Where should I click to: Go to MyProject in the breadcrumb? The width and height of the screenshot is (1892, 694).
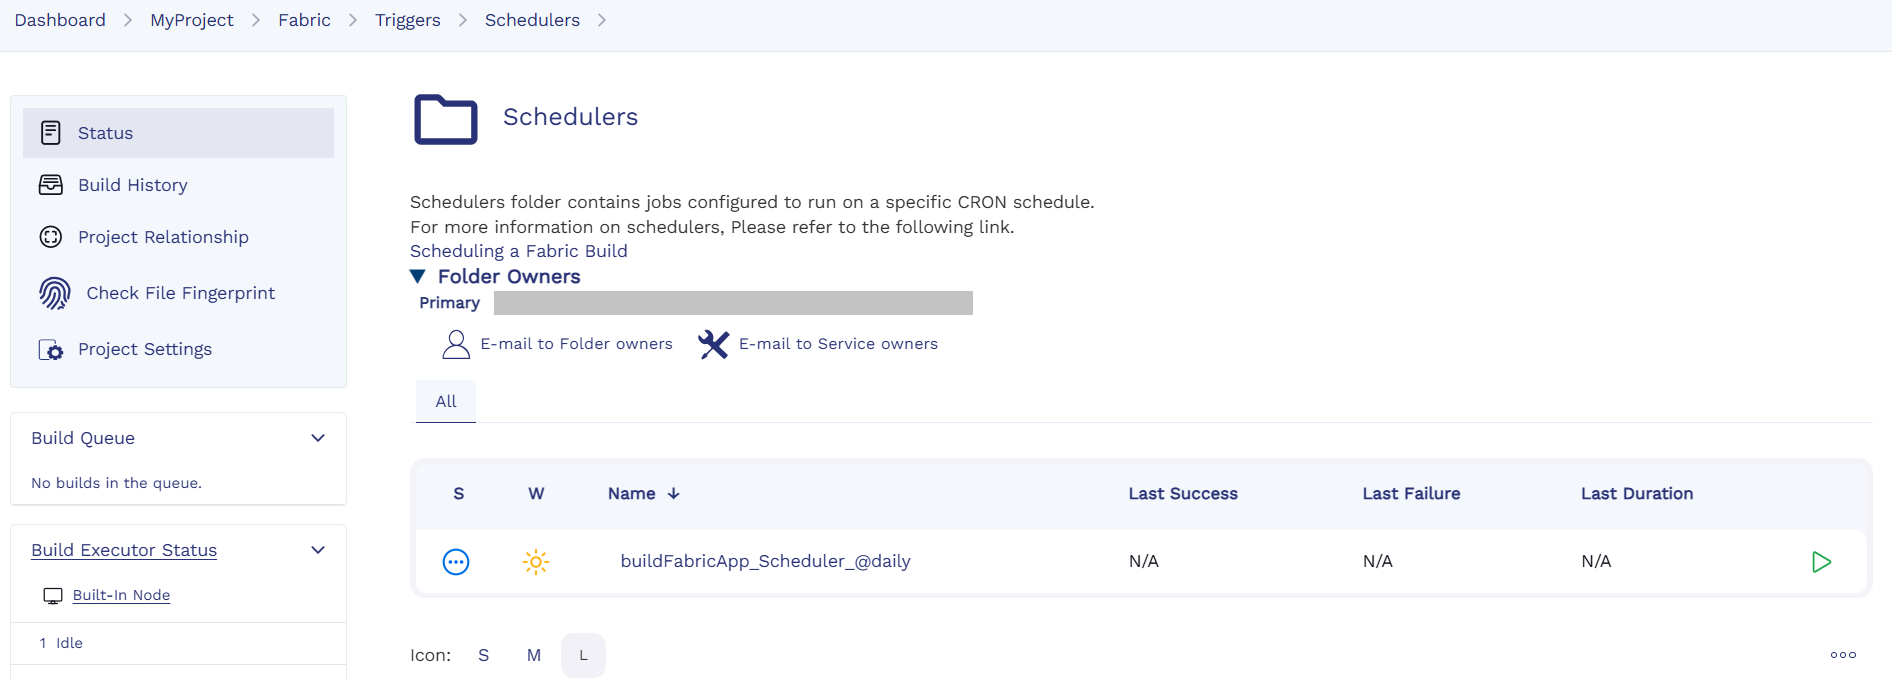pos(192,20)
